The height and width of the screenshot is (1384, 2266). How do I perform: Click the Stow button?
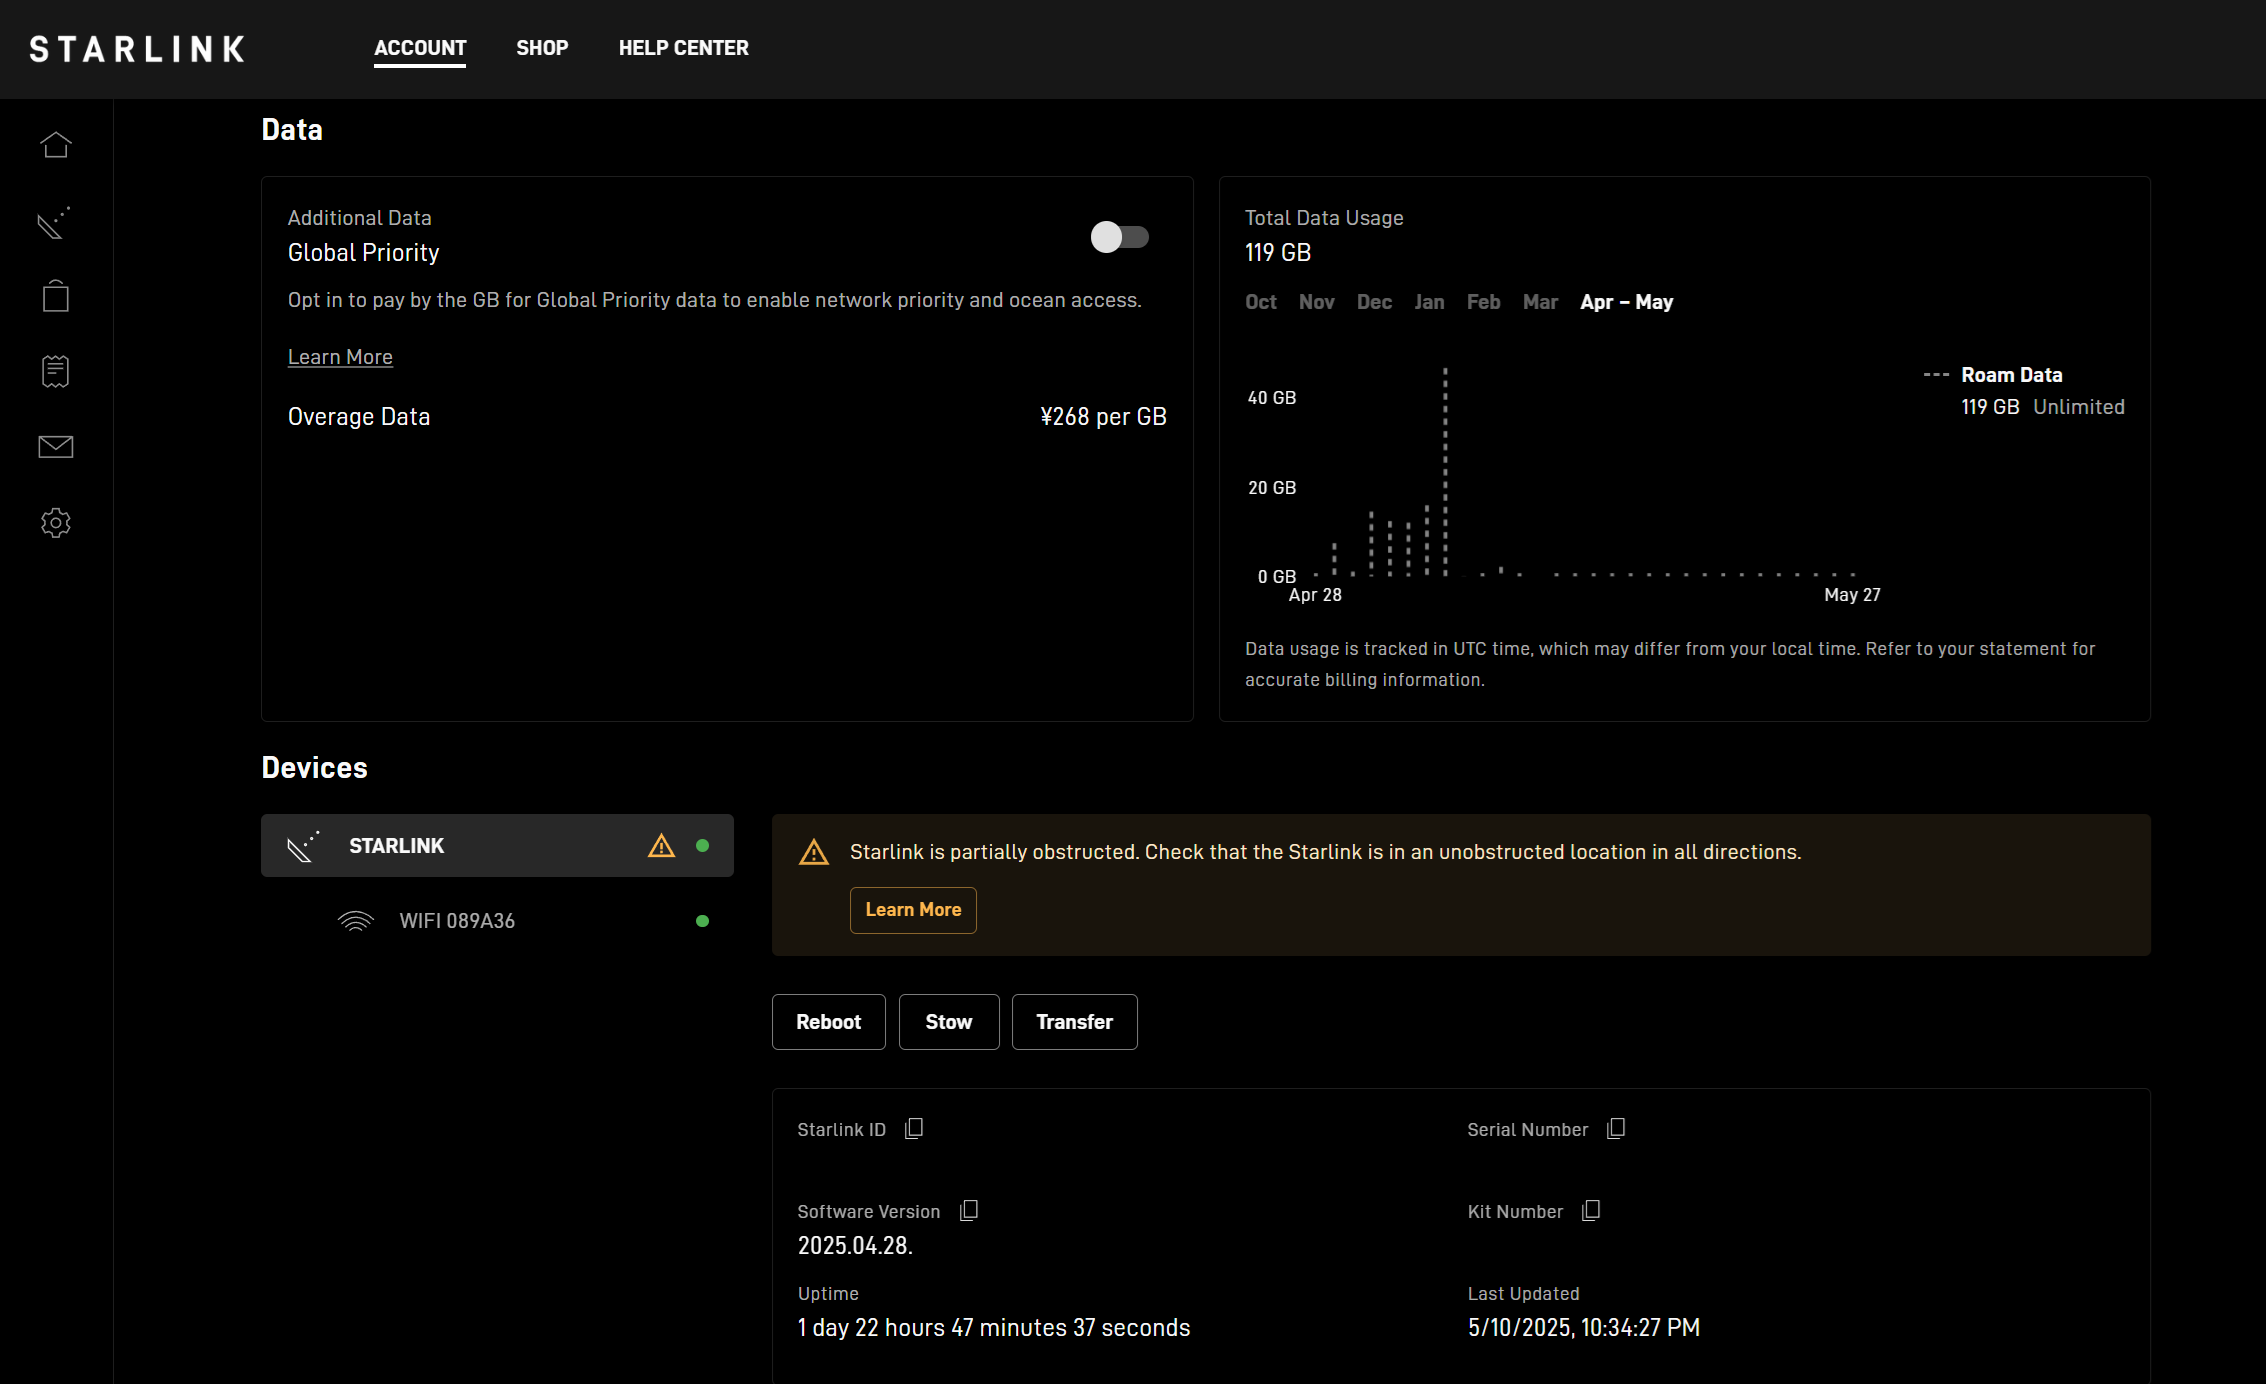pyautogui.click(x=949, y=1022)
